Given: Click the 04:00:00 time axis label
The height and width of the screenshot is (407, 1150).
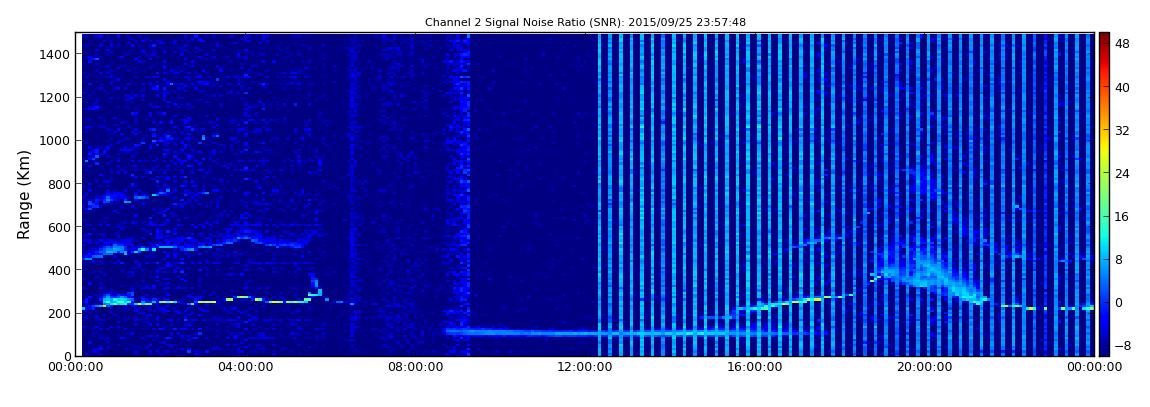Looking at the screenshot, I should 245,367.
